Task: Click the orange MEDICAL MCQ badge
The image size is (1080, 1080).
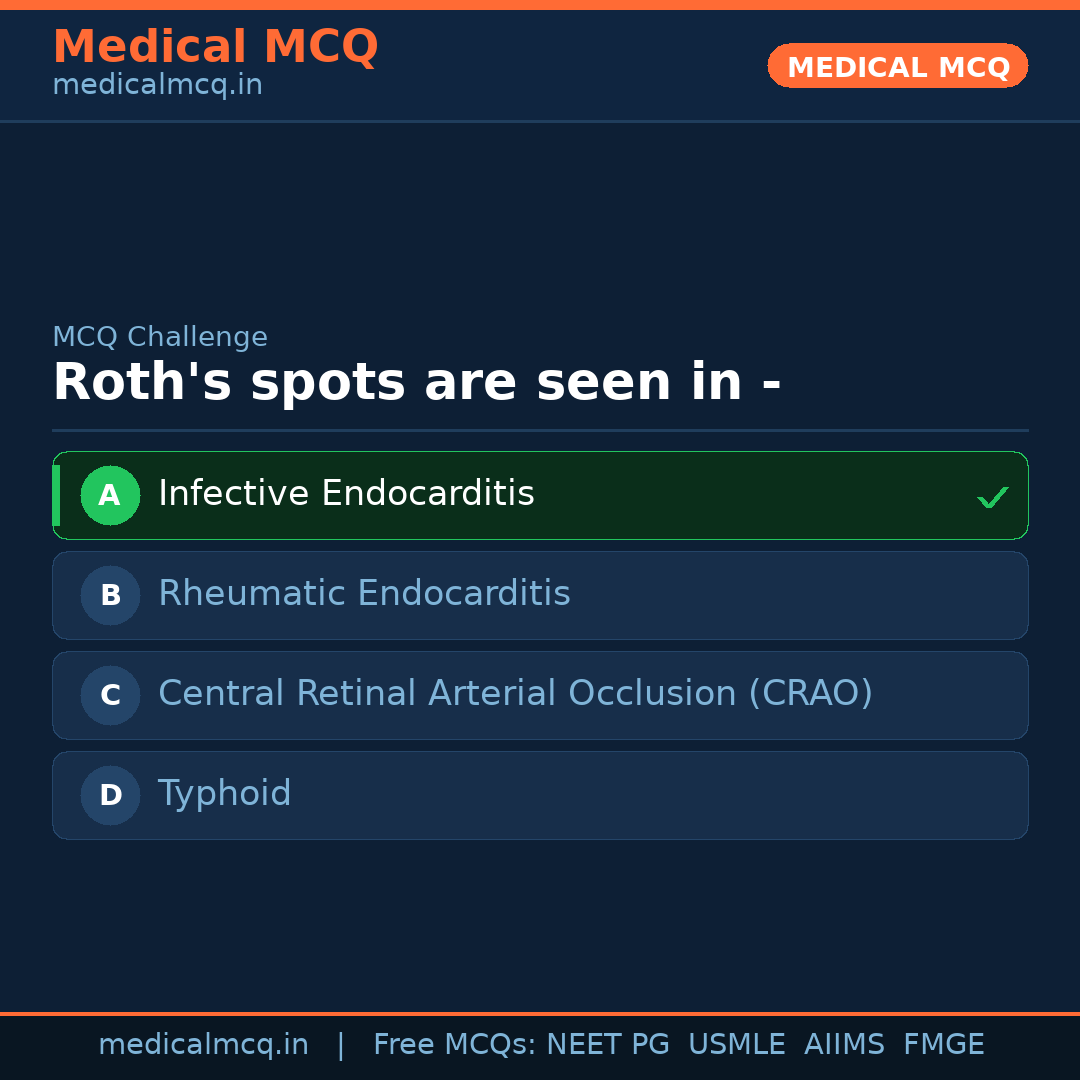Action: click(x=898, y=66)
